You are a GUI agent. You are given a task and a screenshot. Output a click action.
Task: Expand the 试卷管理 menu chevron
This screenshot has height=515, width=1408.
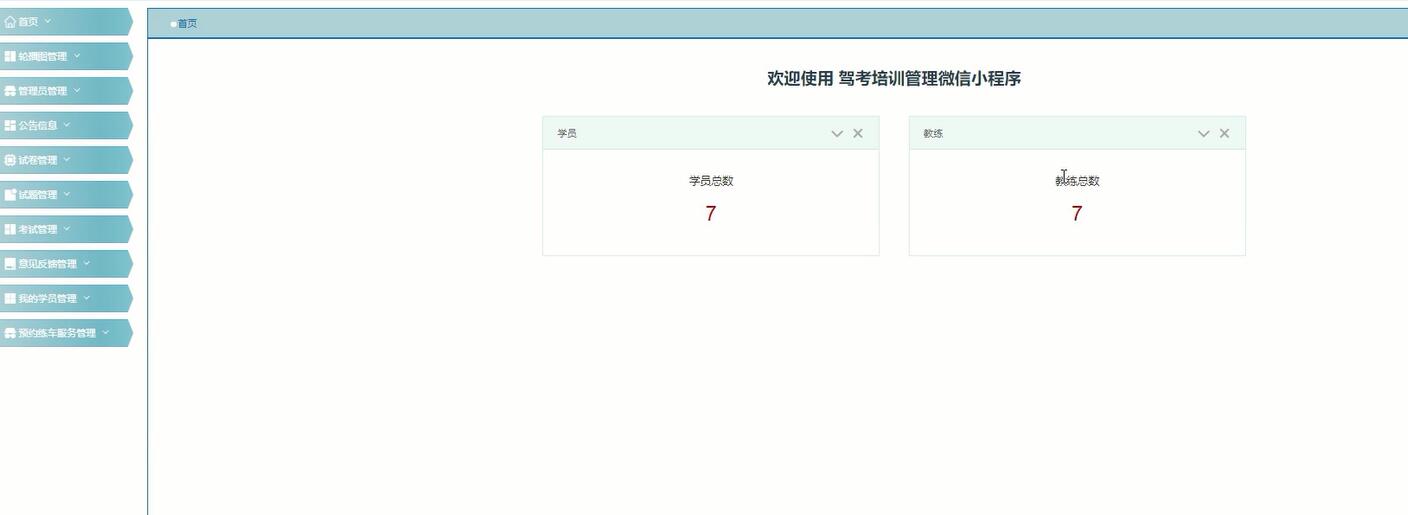coord(67,159)
